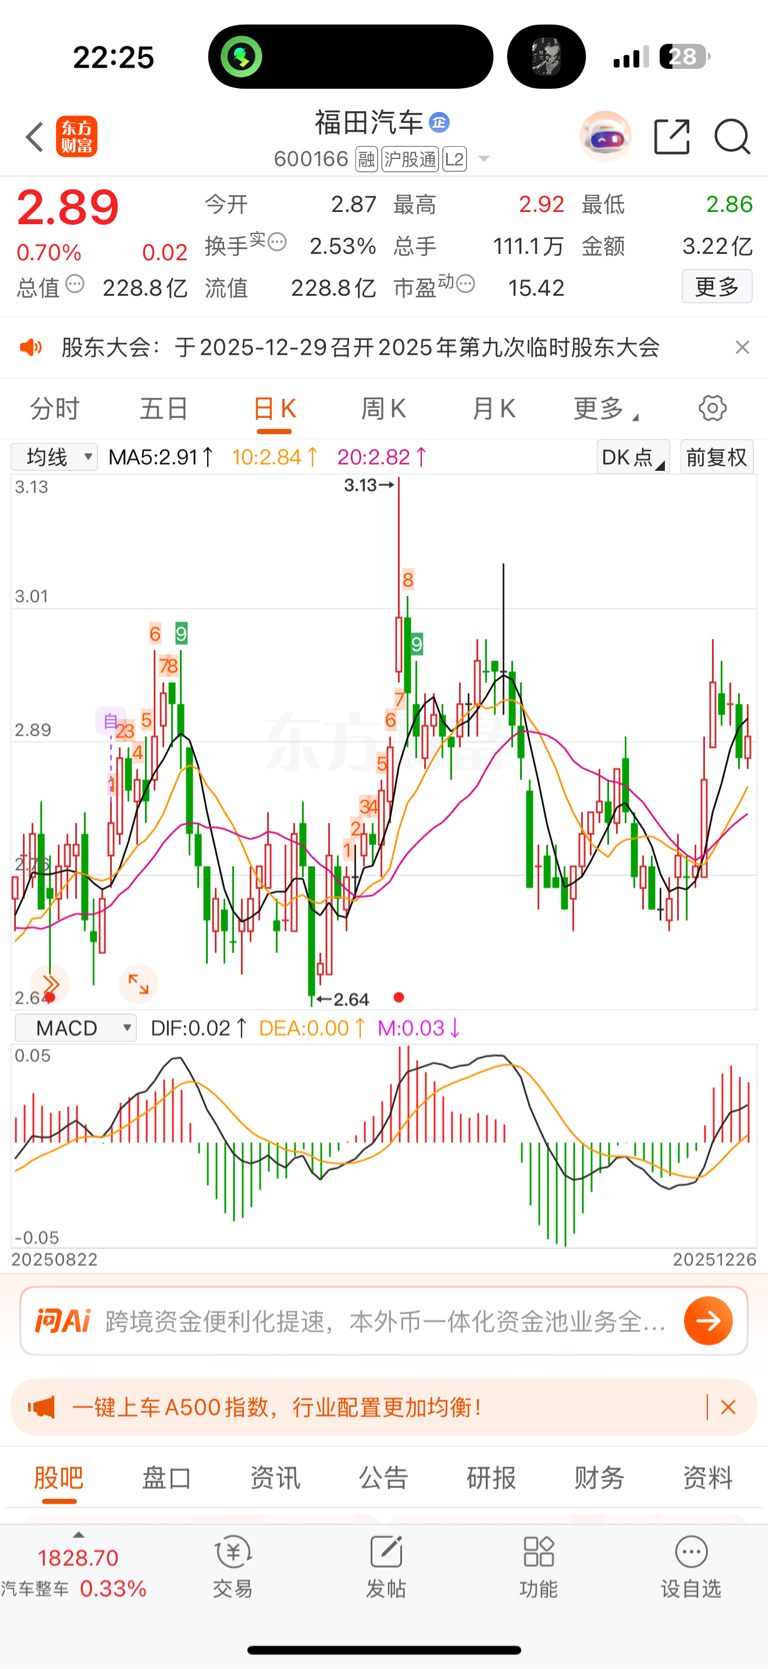This screenshot has height=1669, width=768.
Task: Dismiss the 股东大会 notice with X
Action: pos(742,347)
